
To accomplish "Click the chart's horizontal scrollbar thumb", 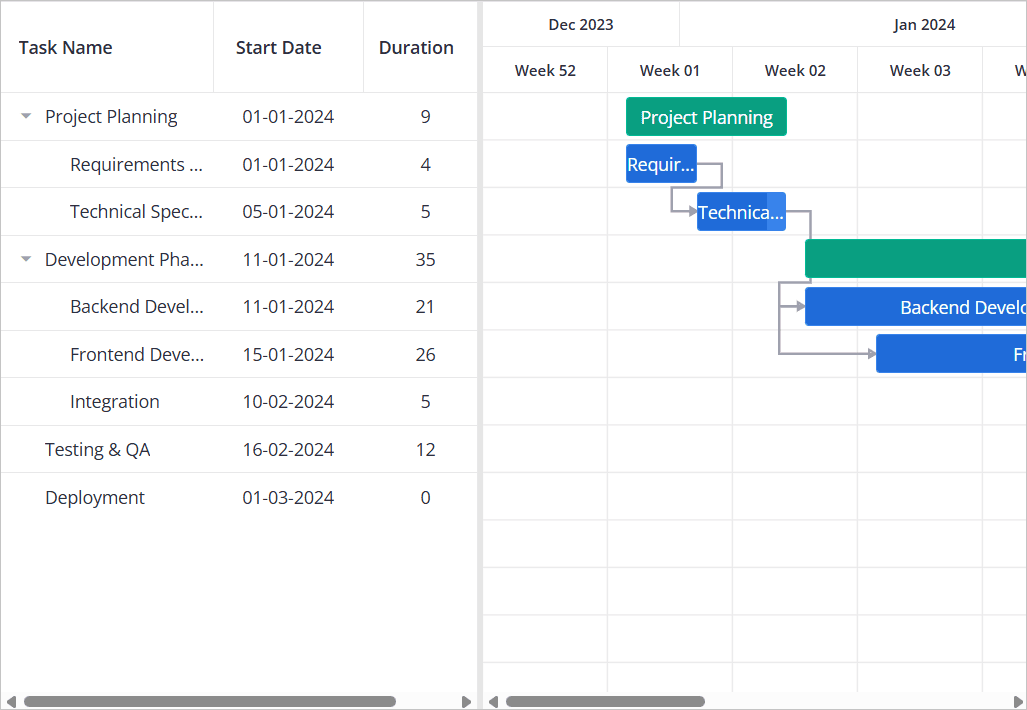I will point(605,702).
